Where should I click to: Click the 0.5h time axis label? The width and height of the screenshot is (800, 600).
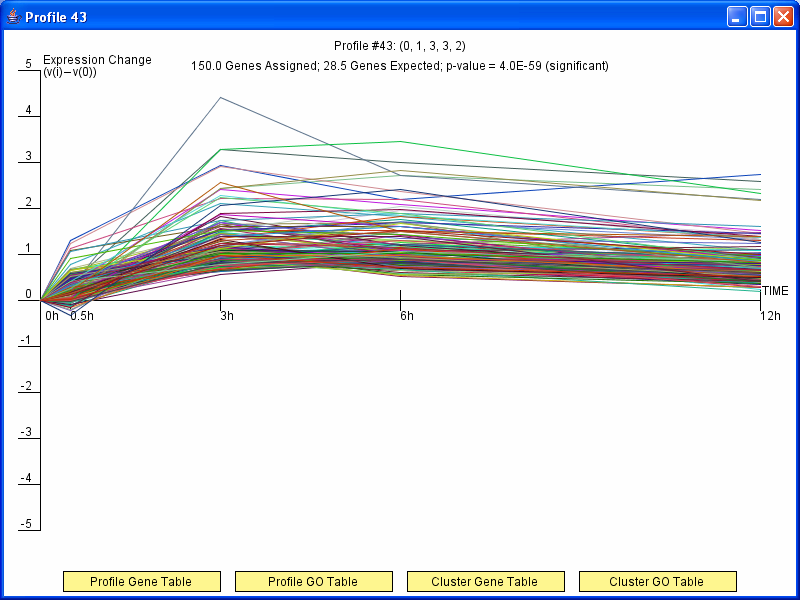(82, 316)
